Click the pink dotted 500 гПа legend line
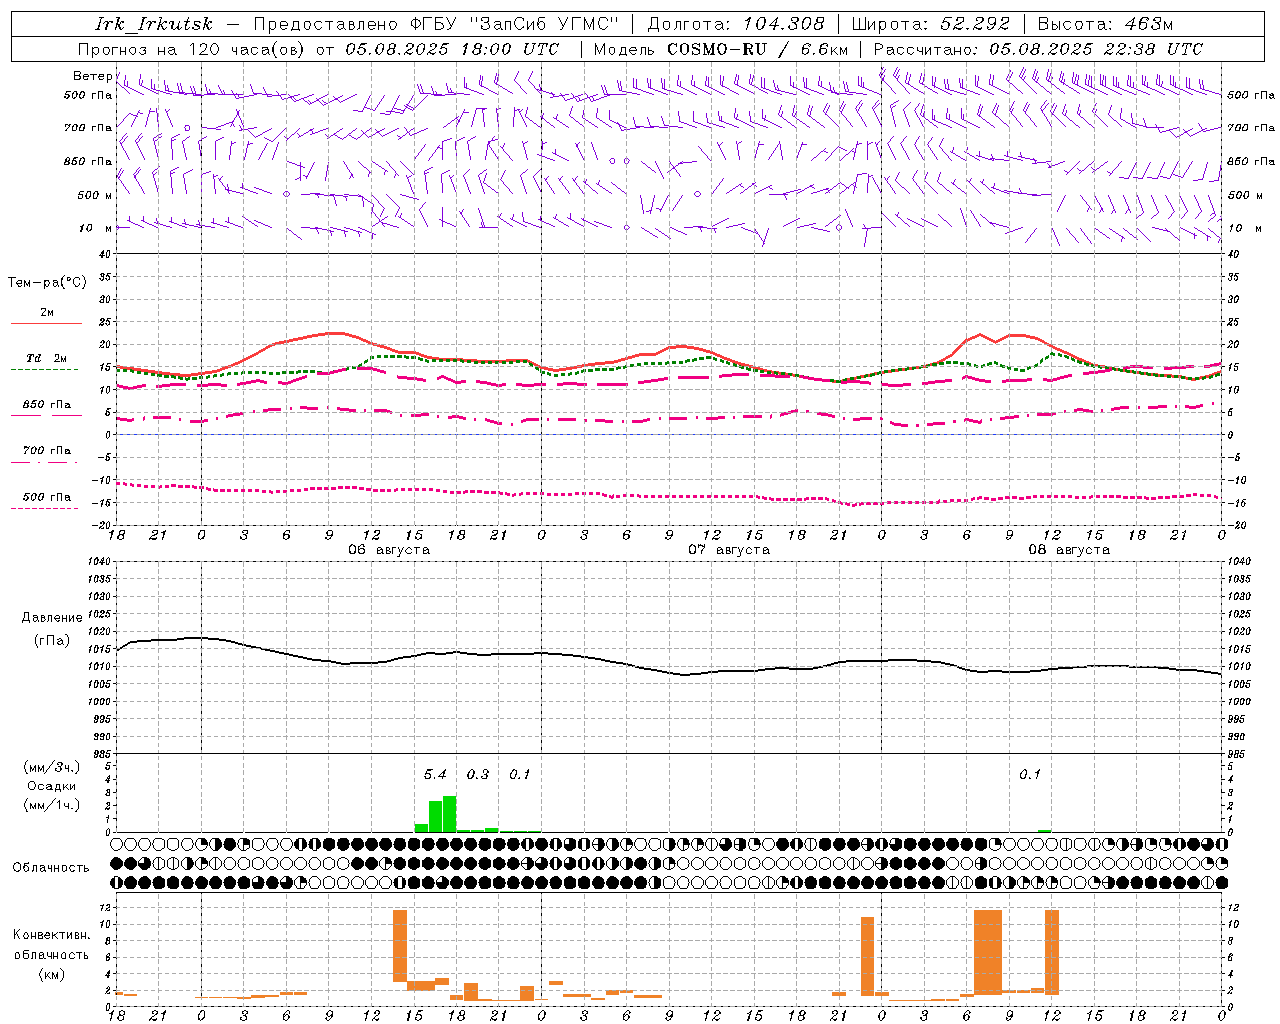The image size is (1280, 1024). [45, 508]
